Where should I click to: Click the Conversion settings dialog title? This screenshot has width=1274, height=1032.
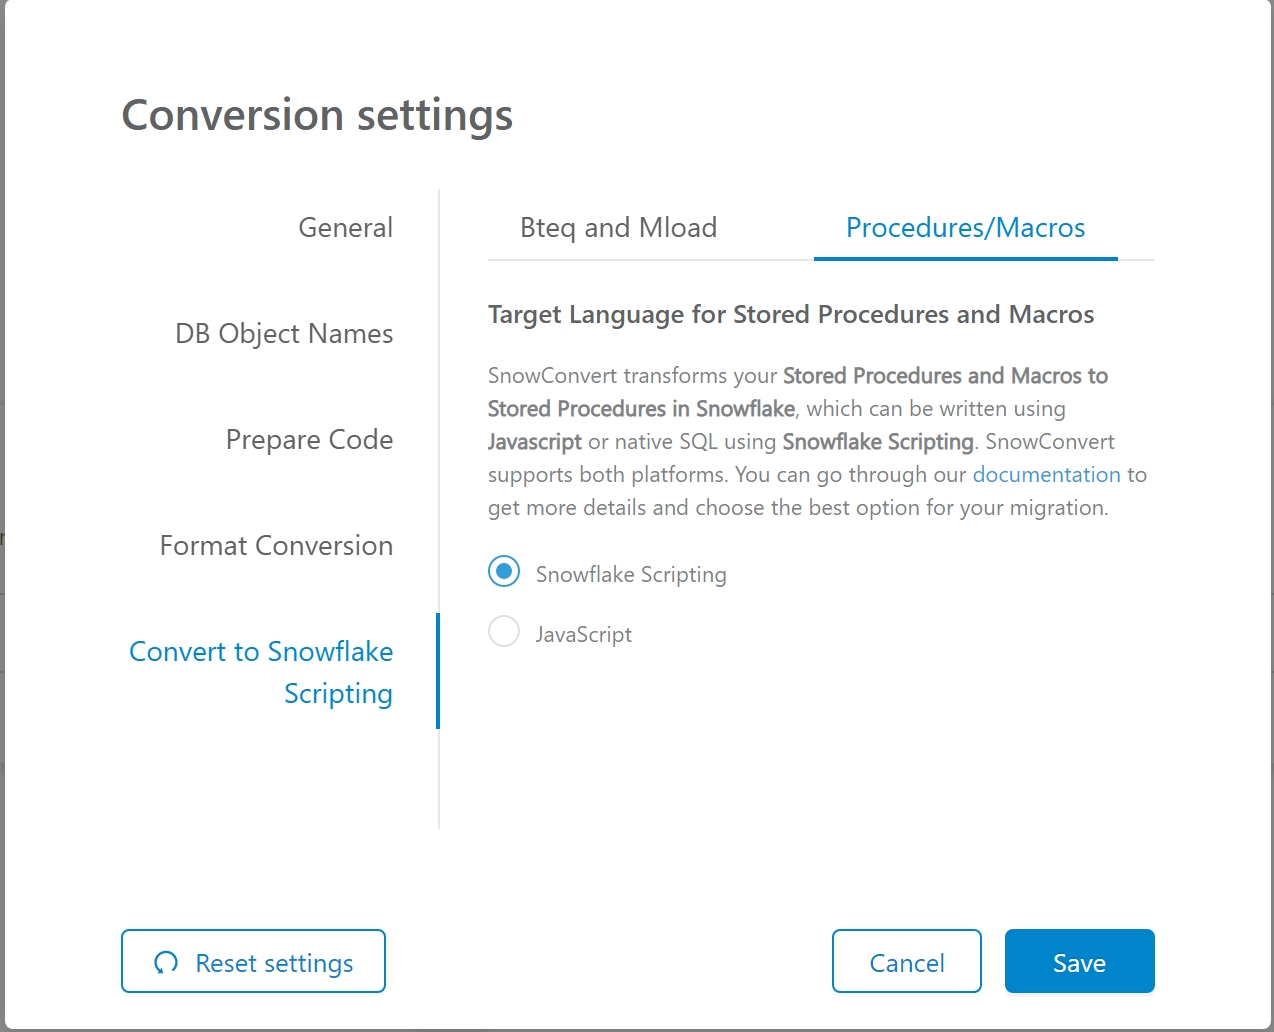[x=317, y=115]
